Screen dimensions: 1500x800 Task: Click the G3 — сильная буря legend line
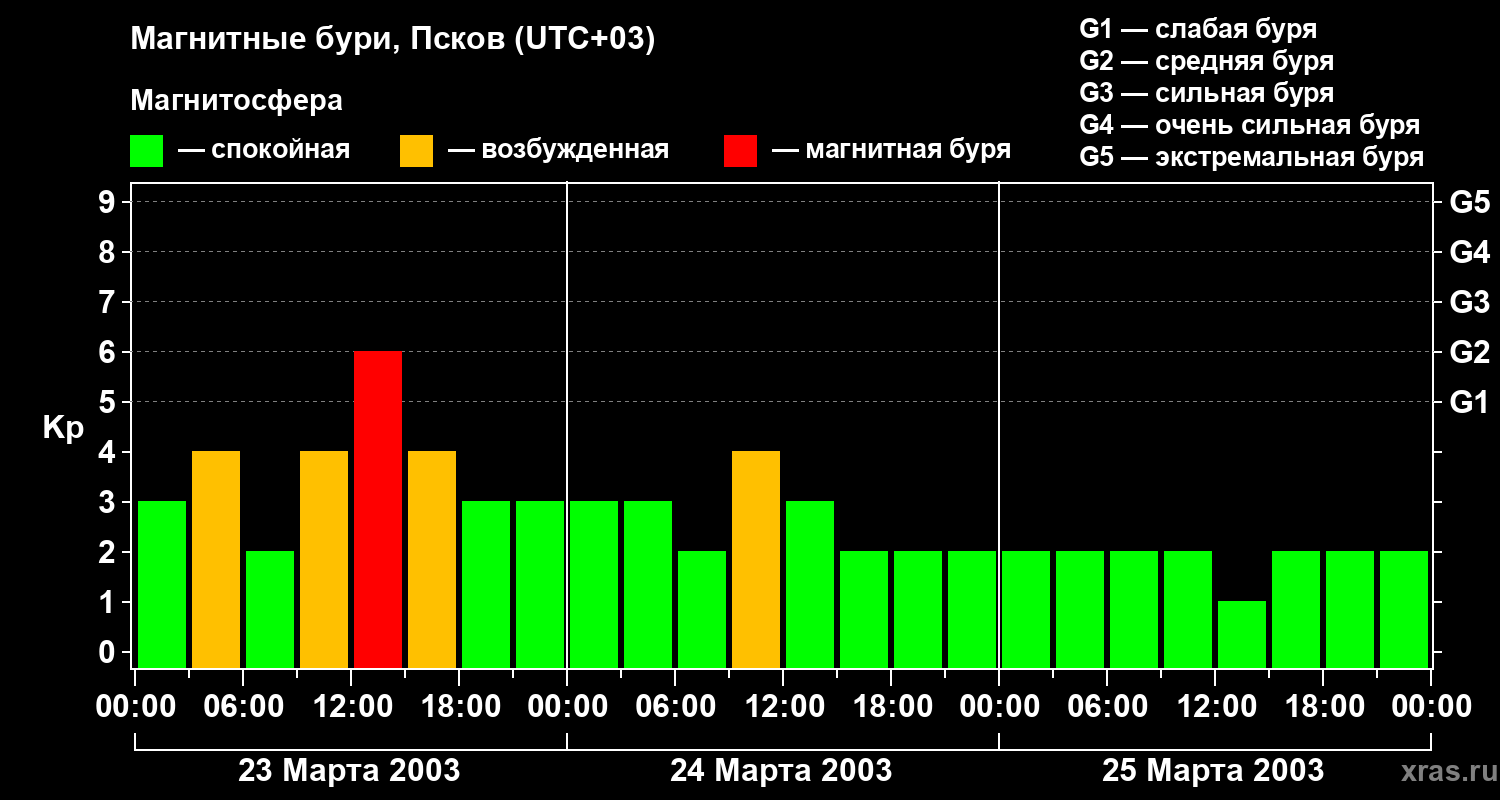(x=1207, y=93)
